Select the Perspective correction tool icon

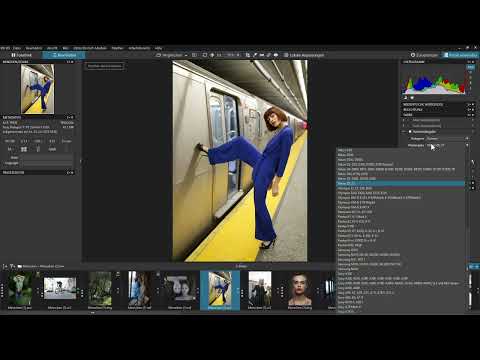[262, 55]
